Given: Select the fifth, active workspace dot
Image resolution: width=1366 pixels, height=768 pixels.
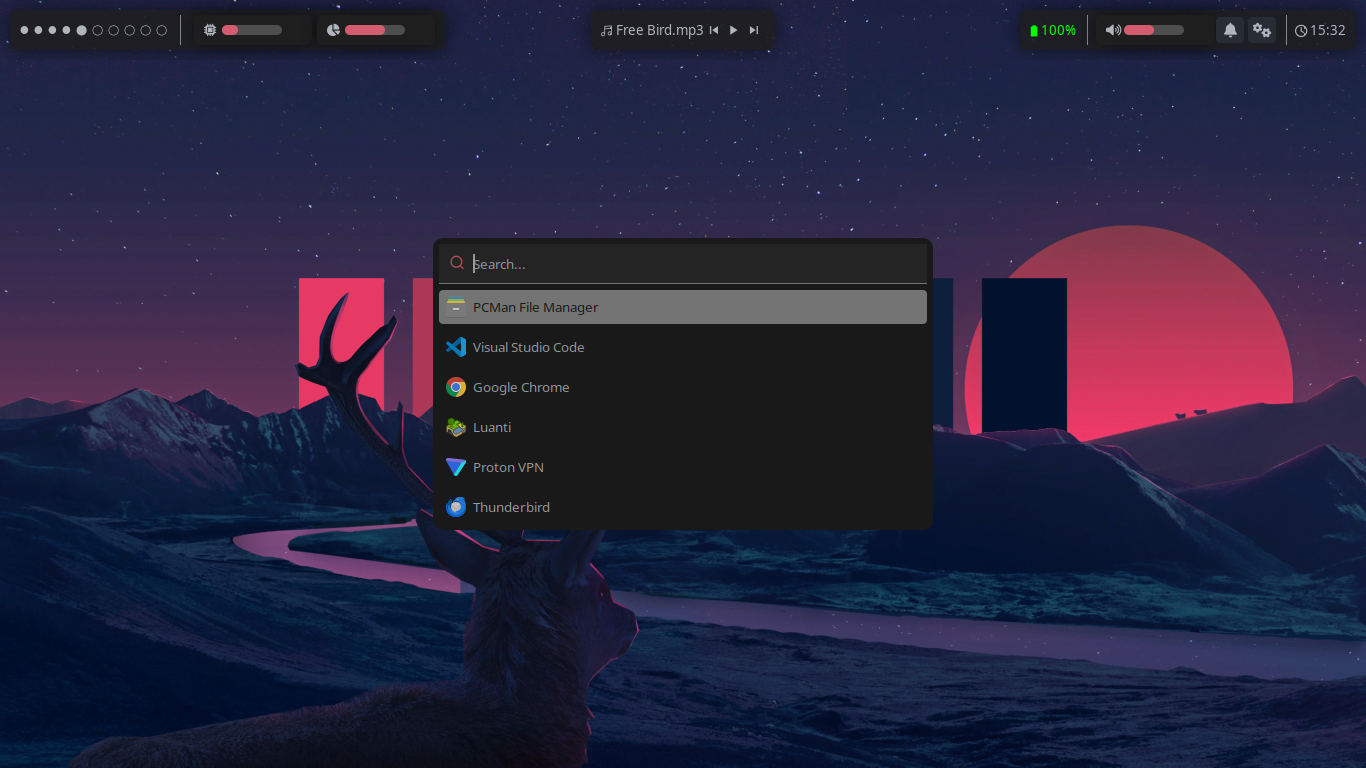Looking at the screenshot, I should pyautogui.click(x=82, y=30).
